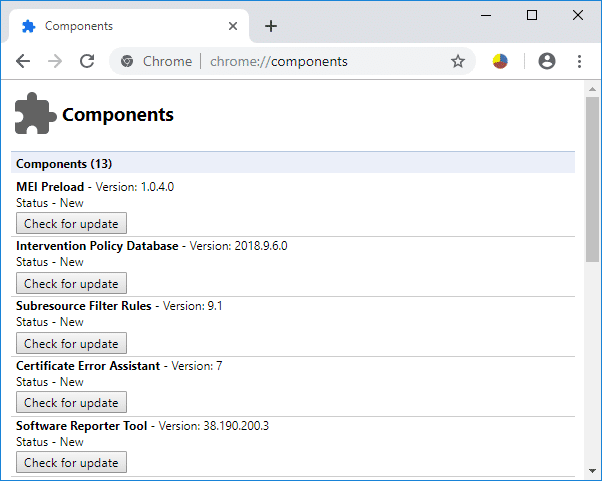Viewport: 602px width, 481px height.
Task: Click the scrollbar down arrow
Action: coord(592,471)
